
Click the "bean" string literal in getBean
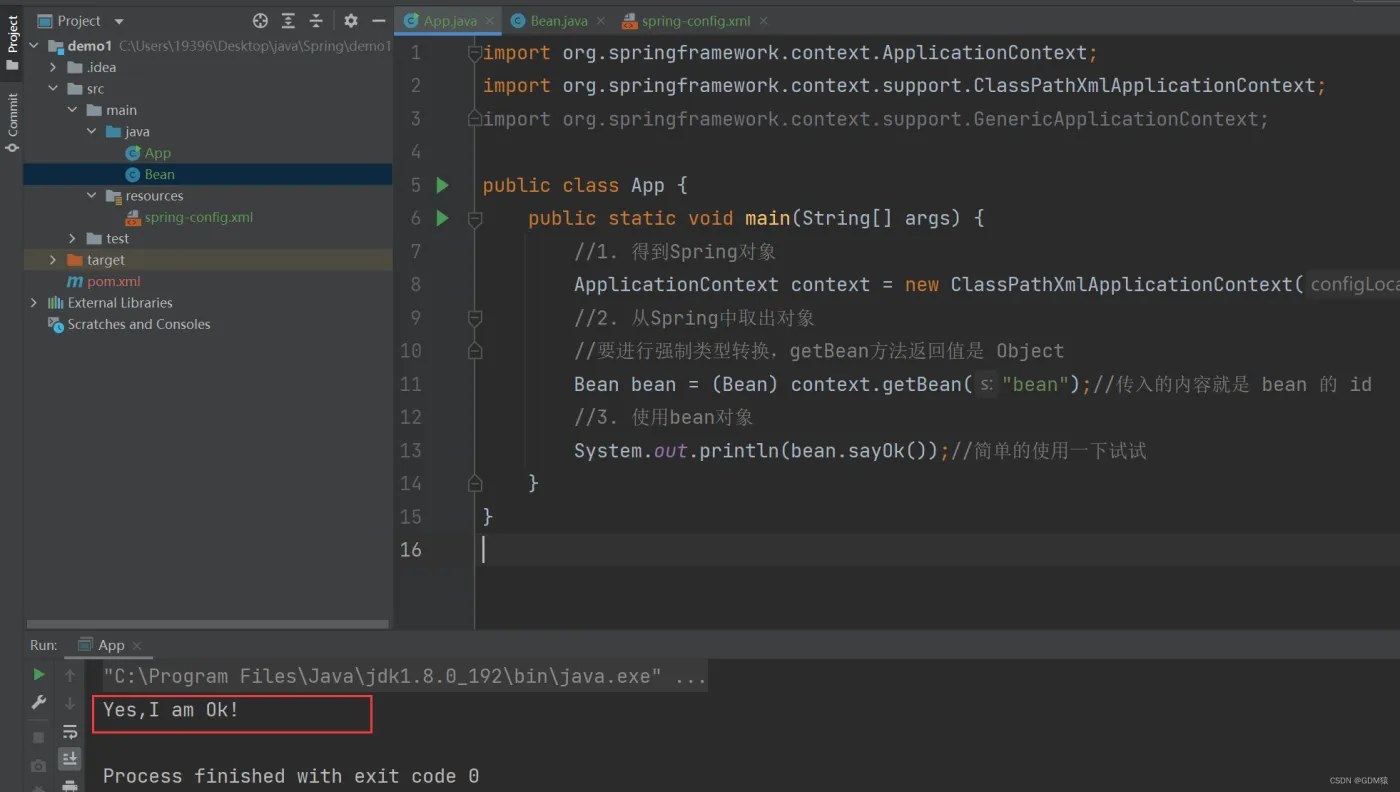(1037, 385)
